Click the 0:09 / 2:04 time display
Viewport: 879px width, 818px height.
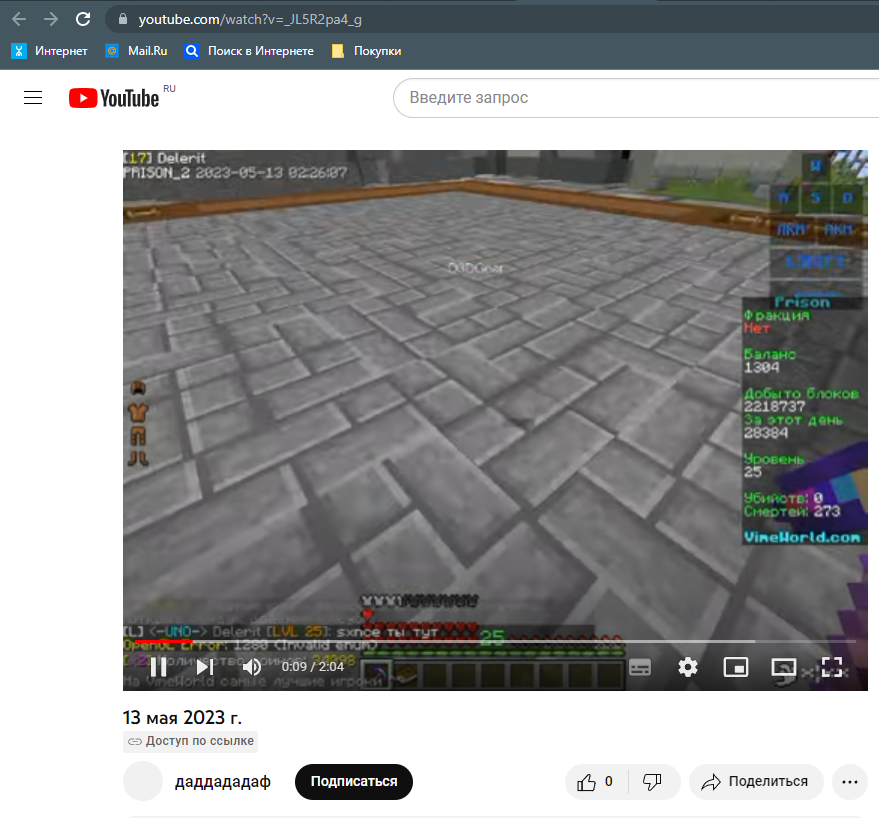[x=313, y=667]
